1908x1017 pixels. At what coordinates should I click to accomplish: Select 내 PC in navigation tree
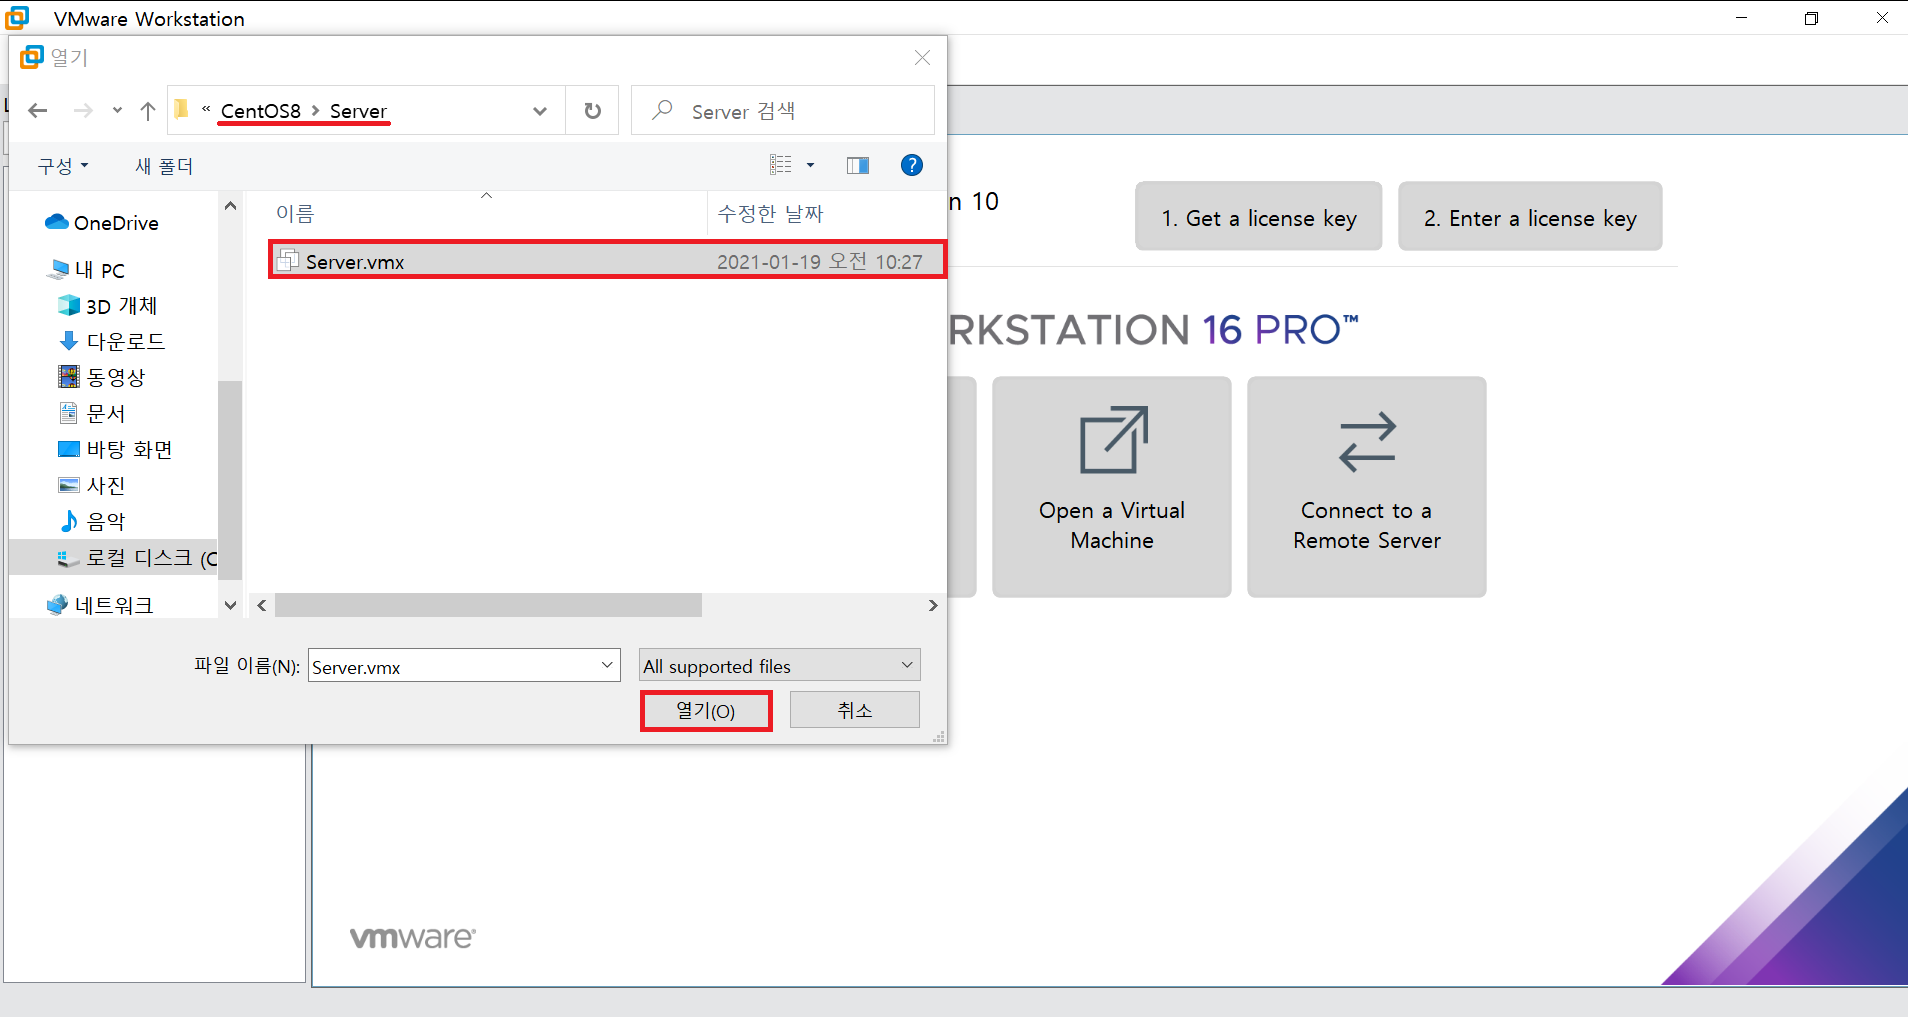pyautogui.click(x=87, y=270)
